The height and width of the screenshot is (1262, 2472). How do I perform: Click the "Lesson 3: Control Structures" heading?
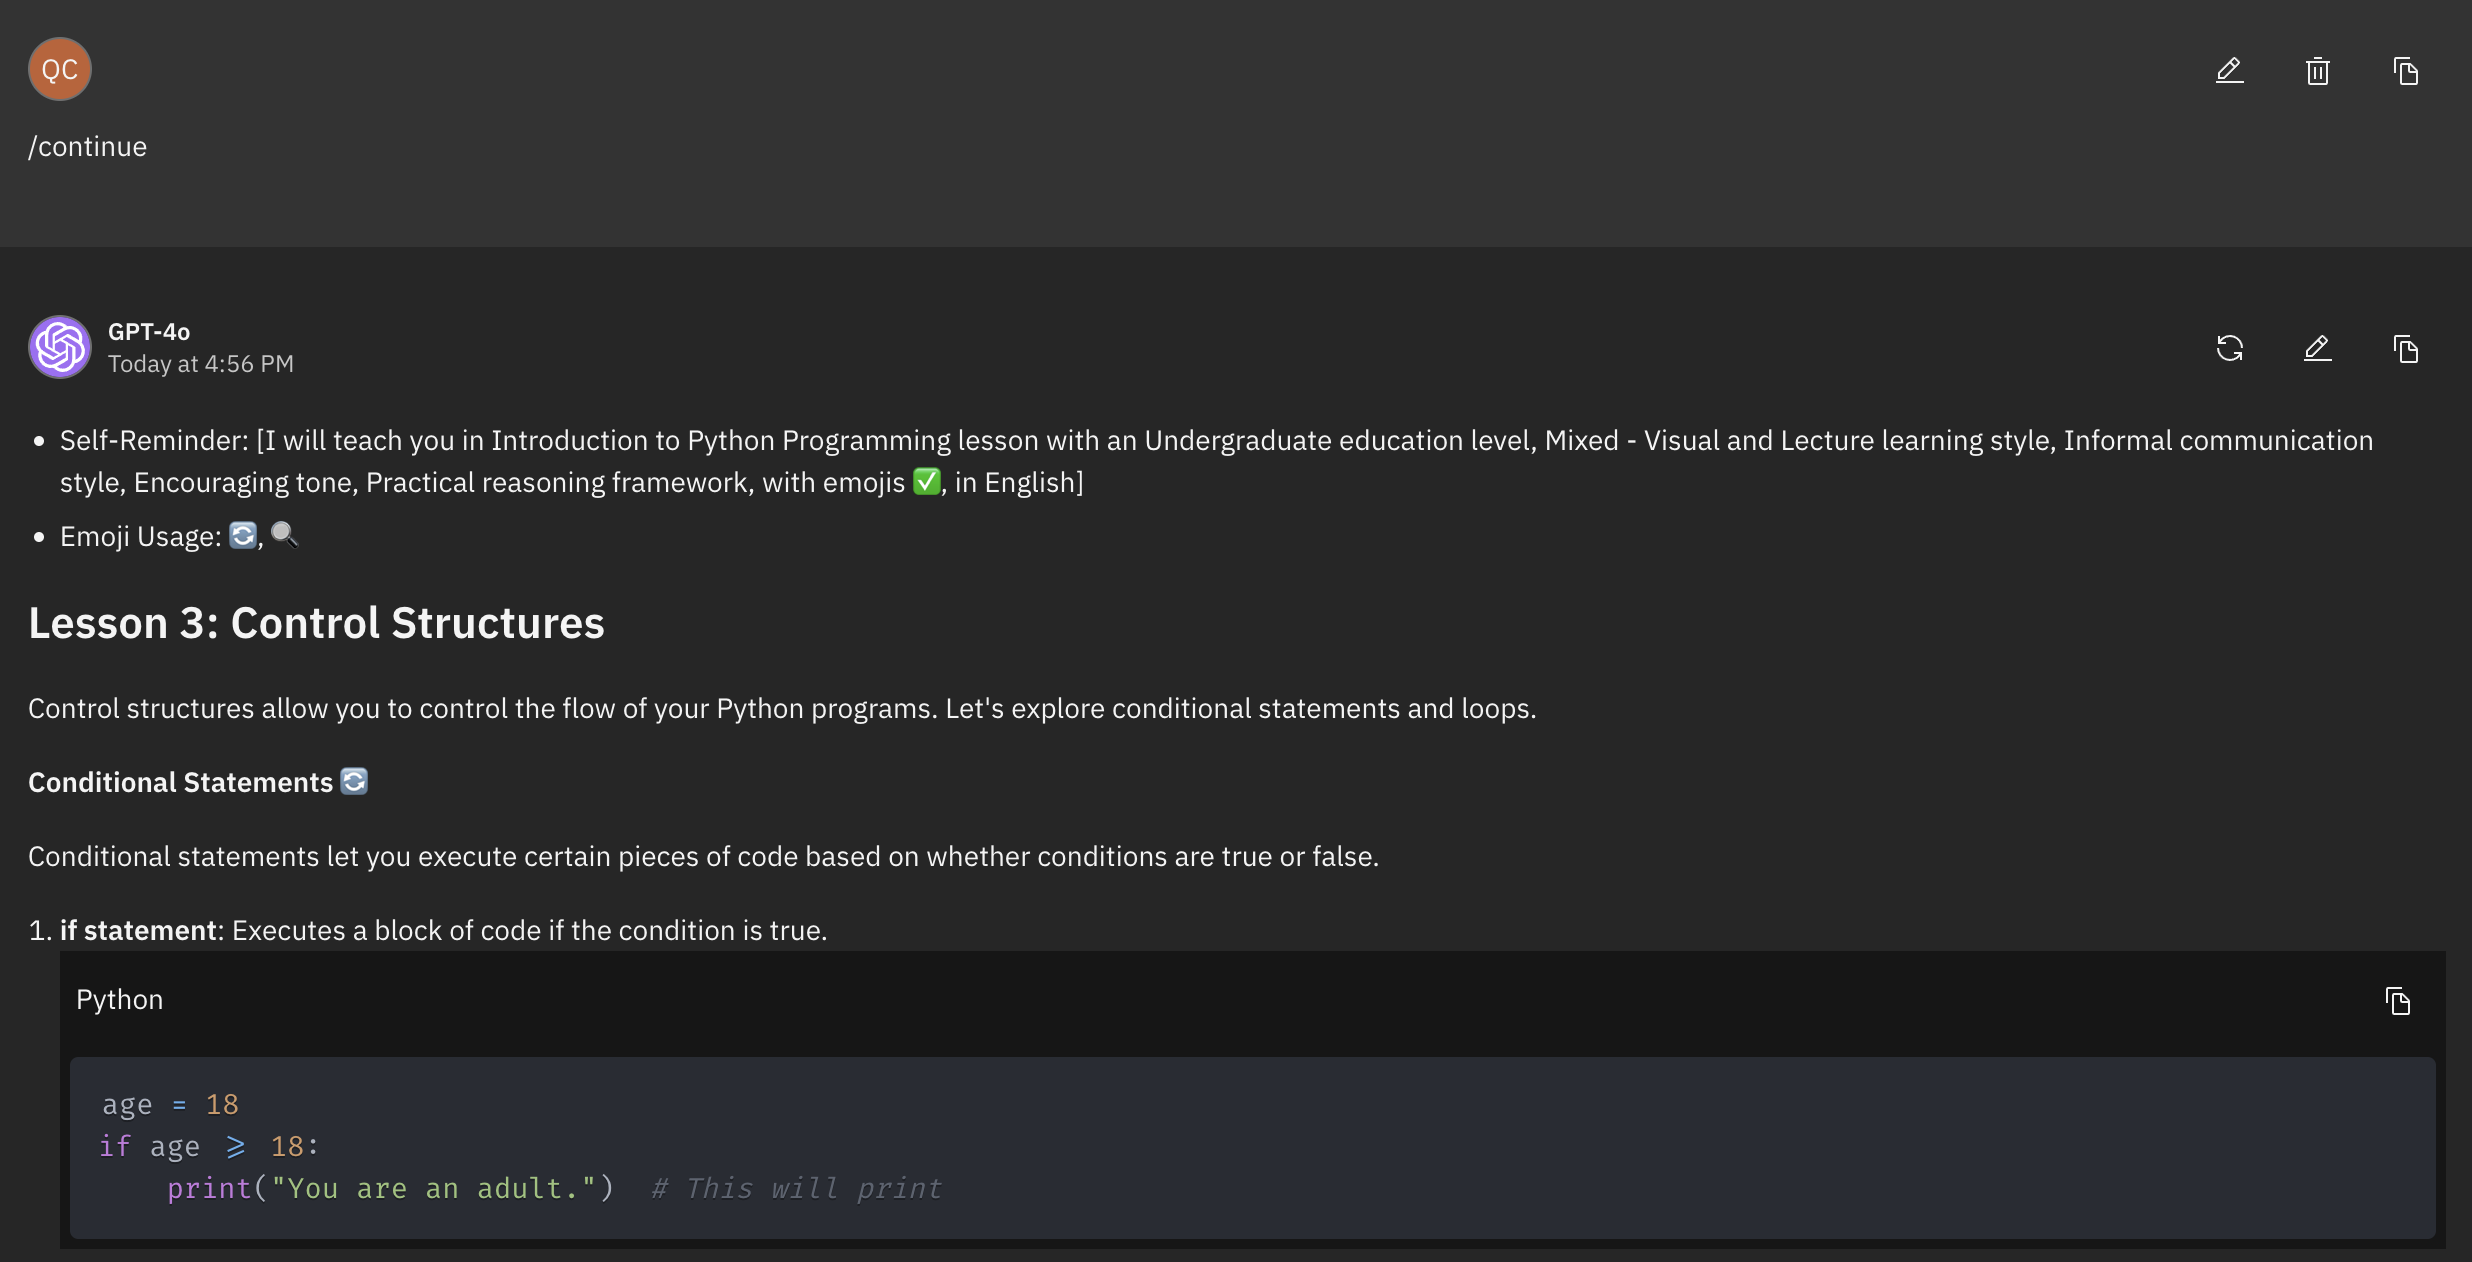[x=316, y=623]
